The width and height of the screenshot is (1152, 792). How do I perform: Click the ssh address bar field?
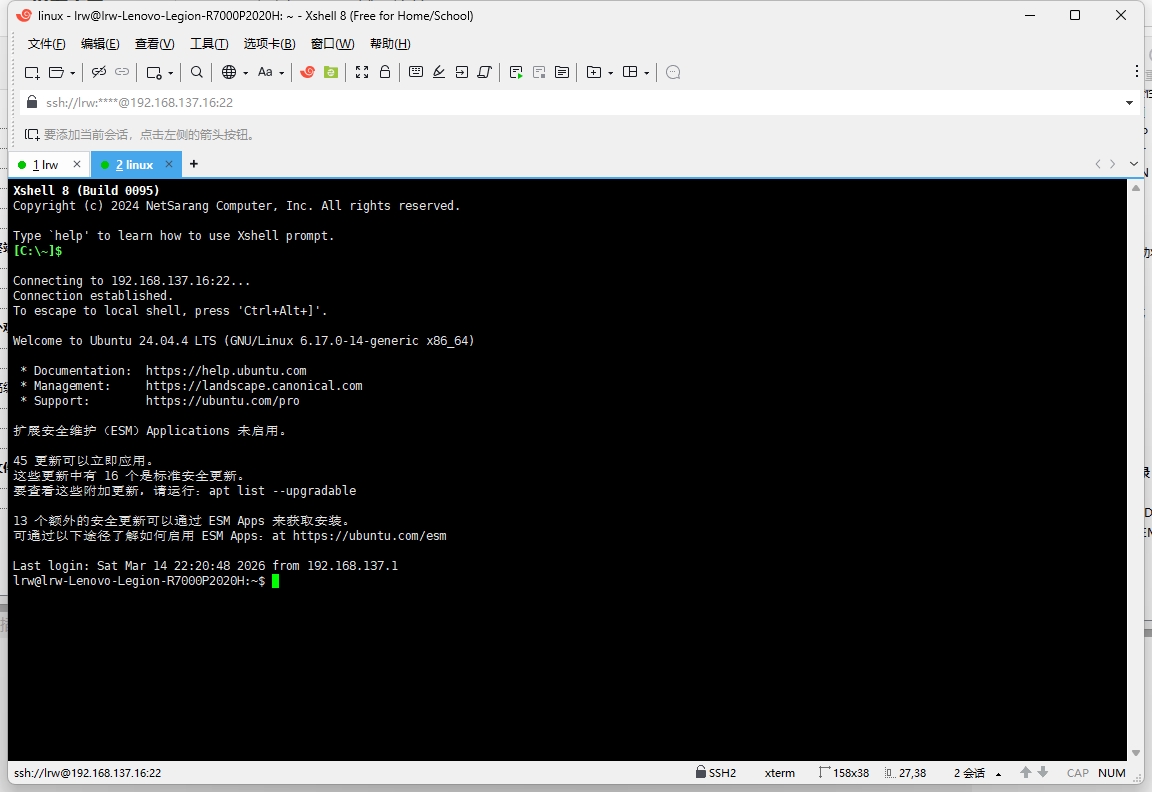click(x=580, y=103)
